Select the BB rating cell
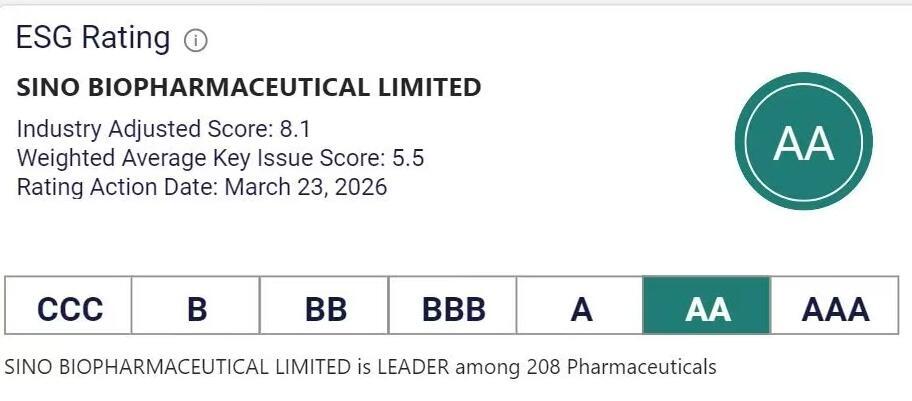 [x=325, y=307]
